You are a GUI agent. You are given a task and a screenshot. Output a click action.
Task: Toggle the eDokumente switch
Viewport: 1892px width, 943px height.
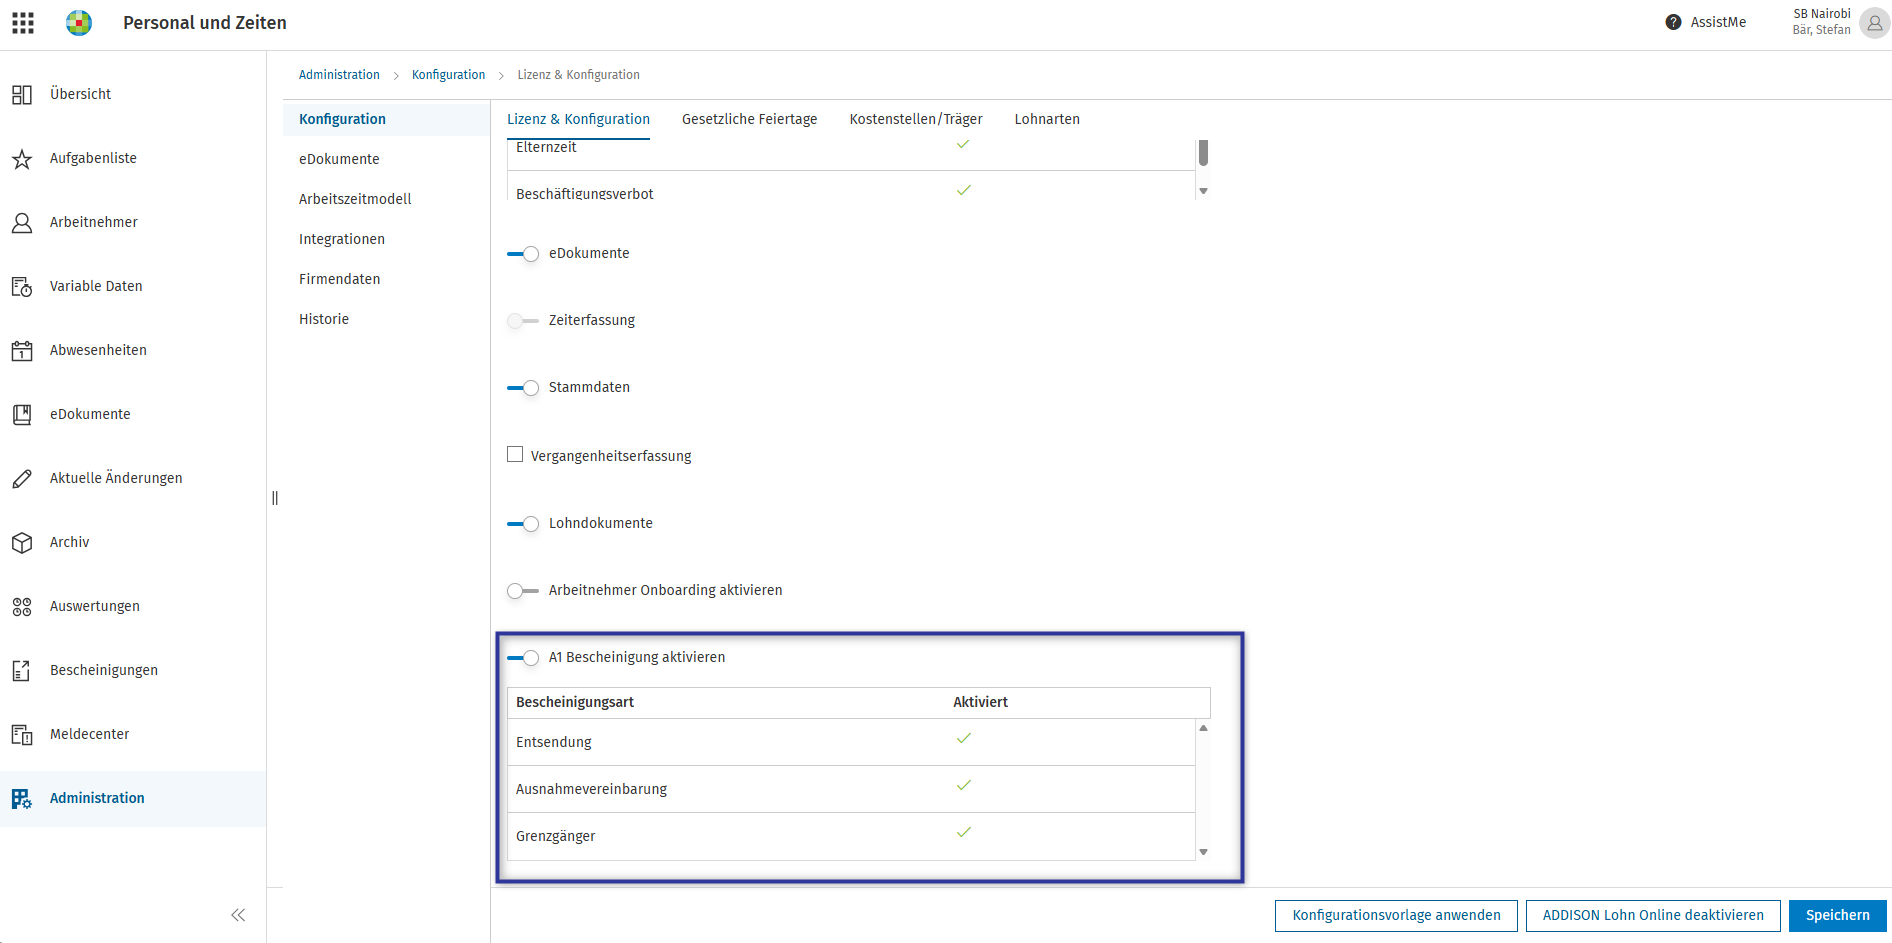coord(523,254)
